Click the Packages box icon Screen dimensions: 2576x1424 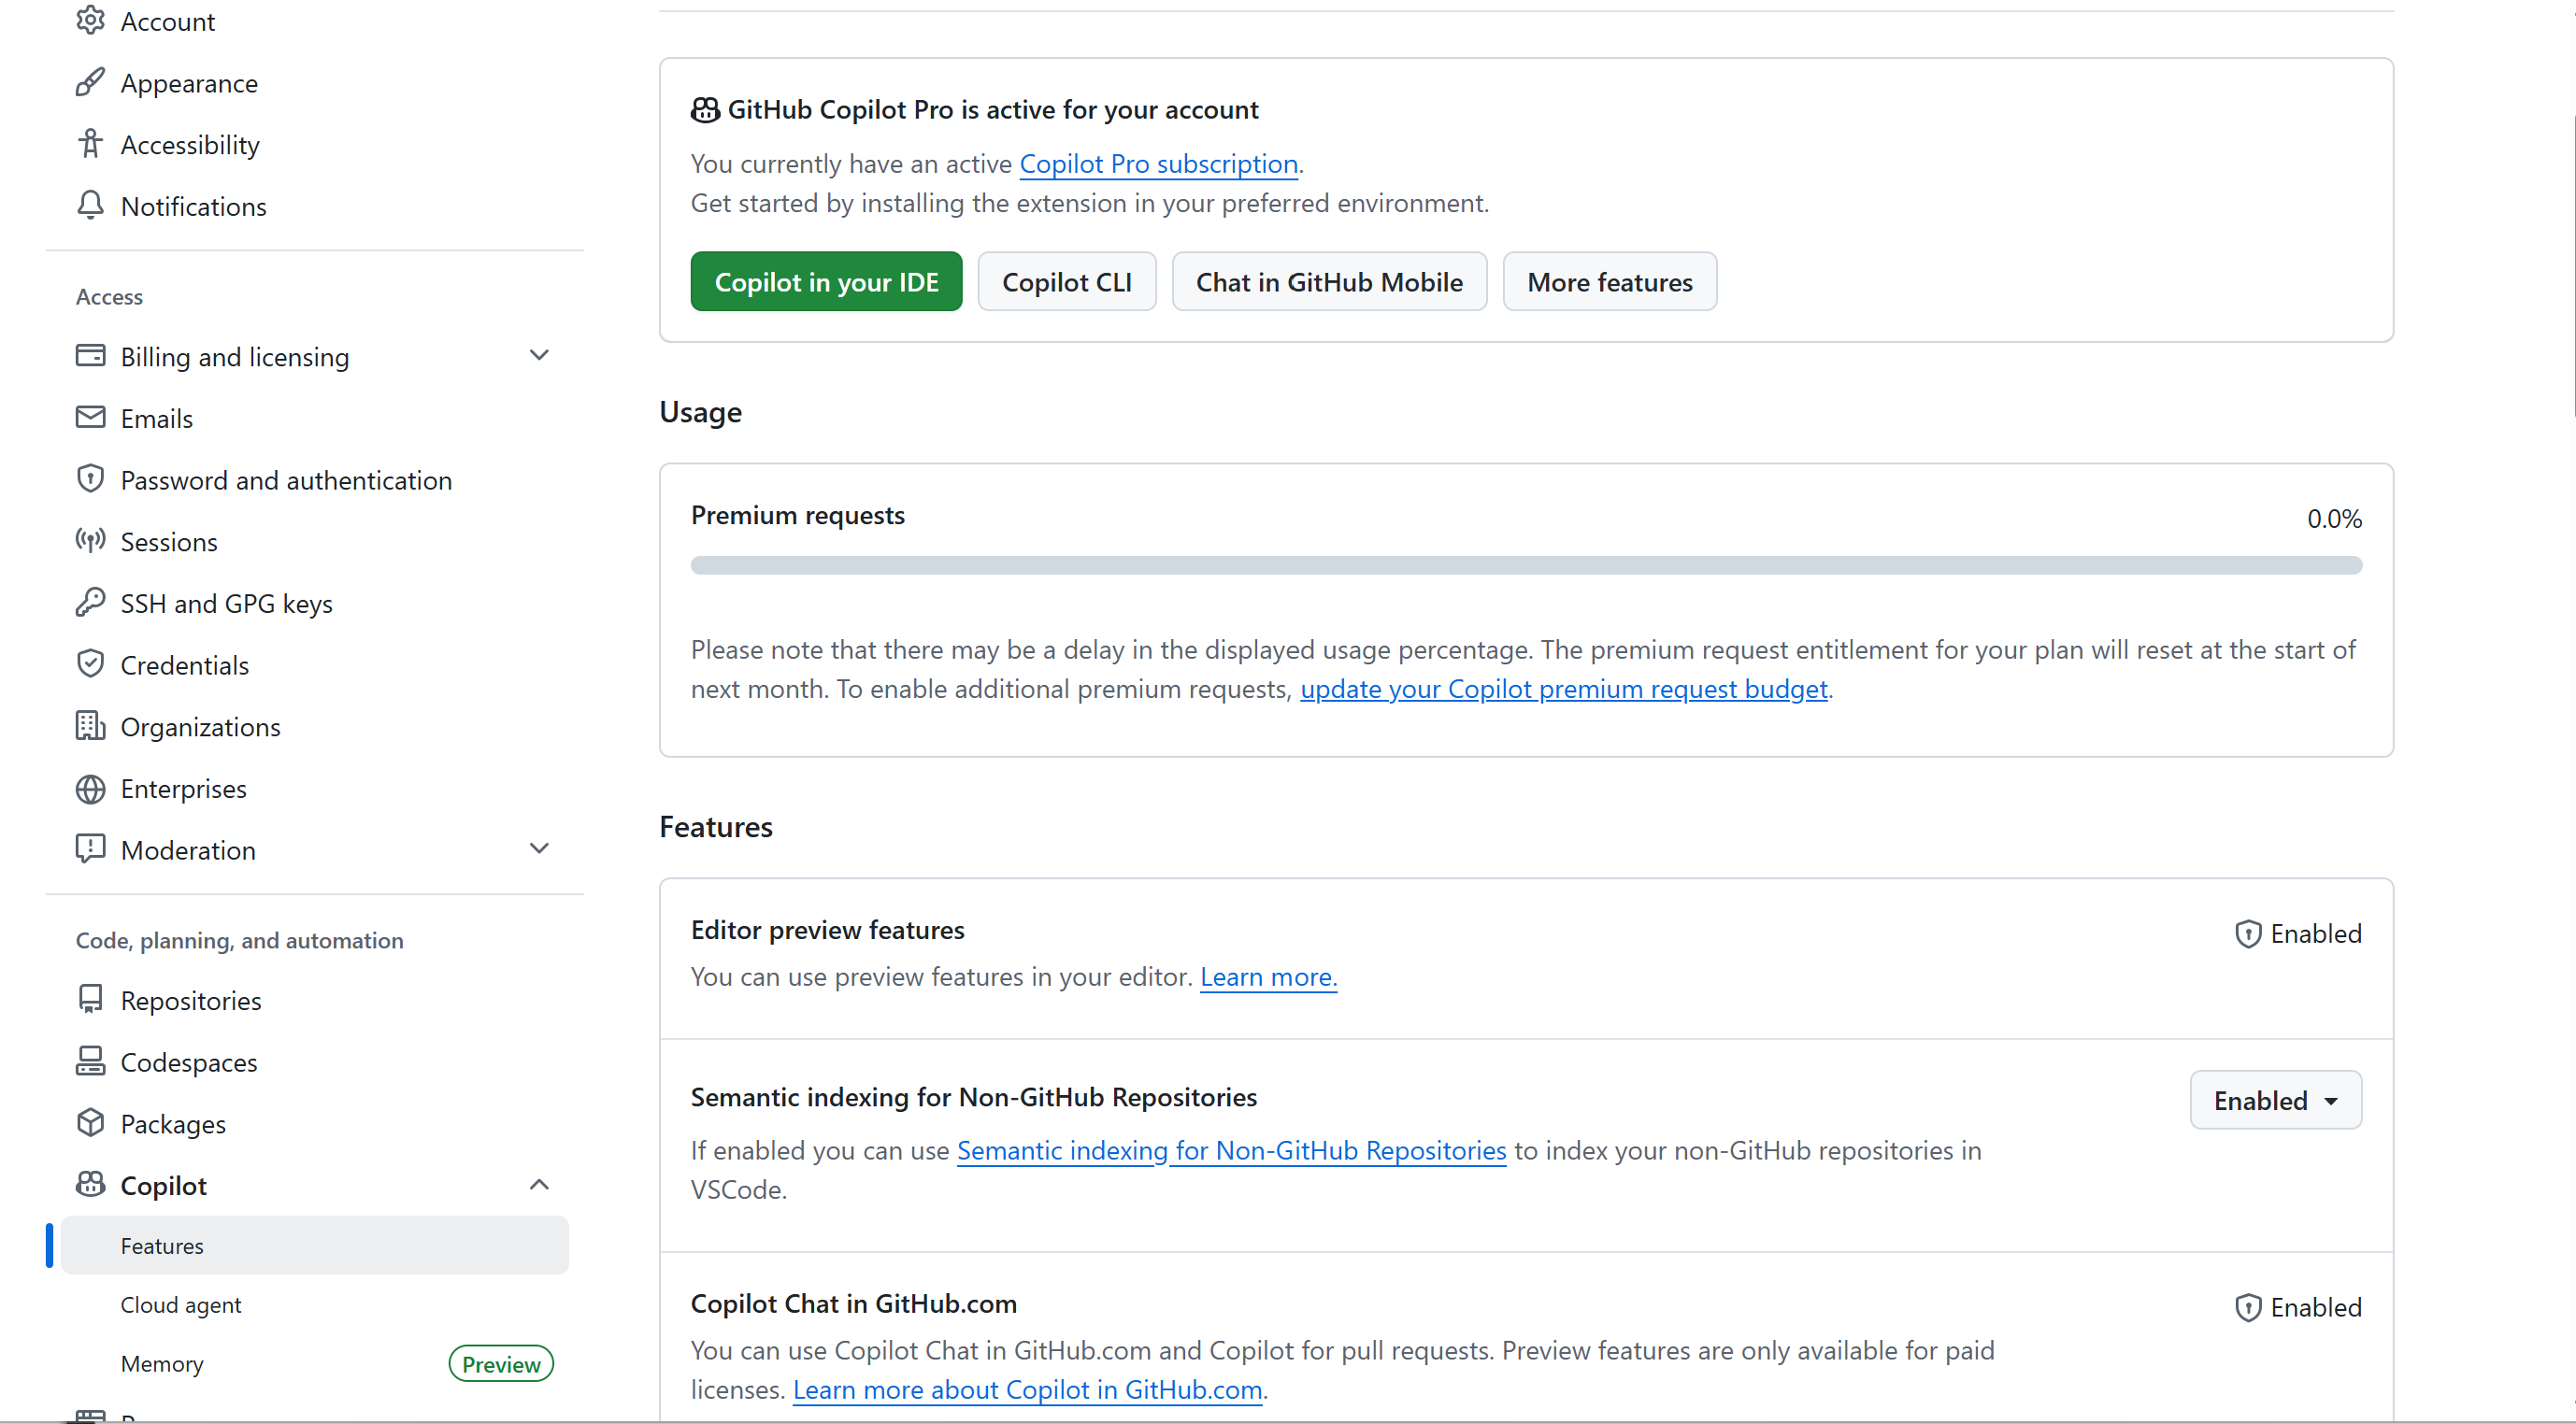pos(90,1123)
